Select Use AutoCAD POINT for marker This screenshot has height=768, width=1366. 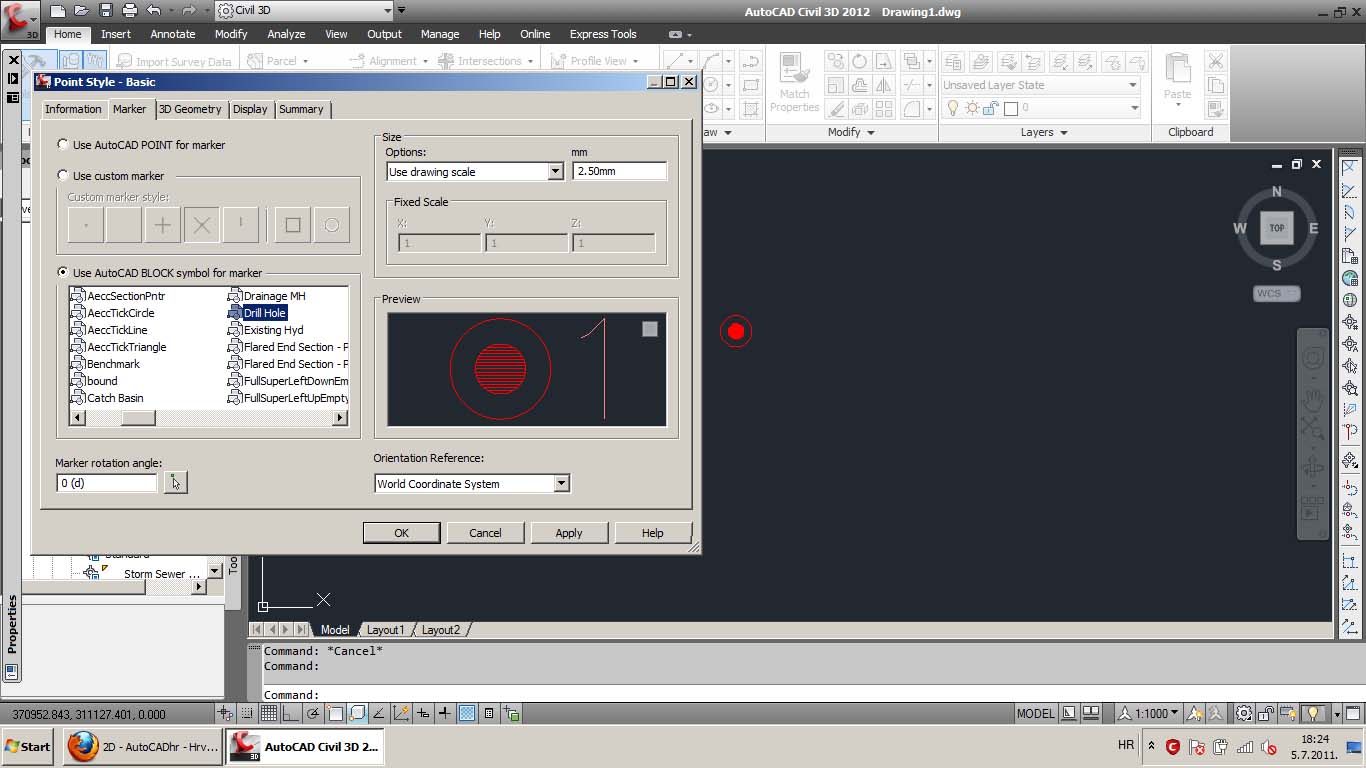[64, 145]
